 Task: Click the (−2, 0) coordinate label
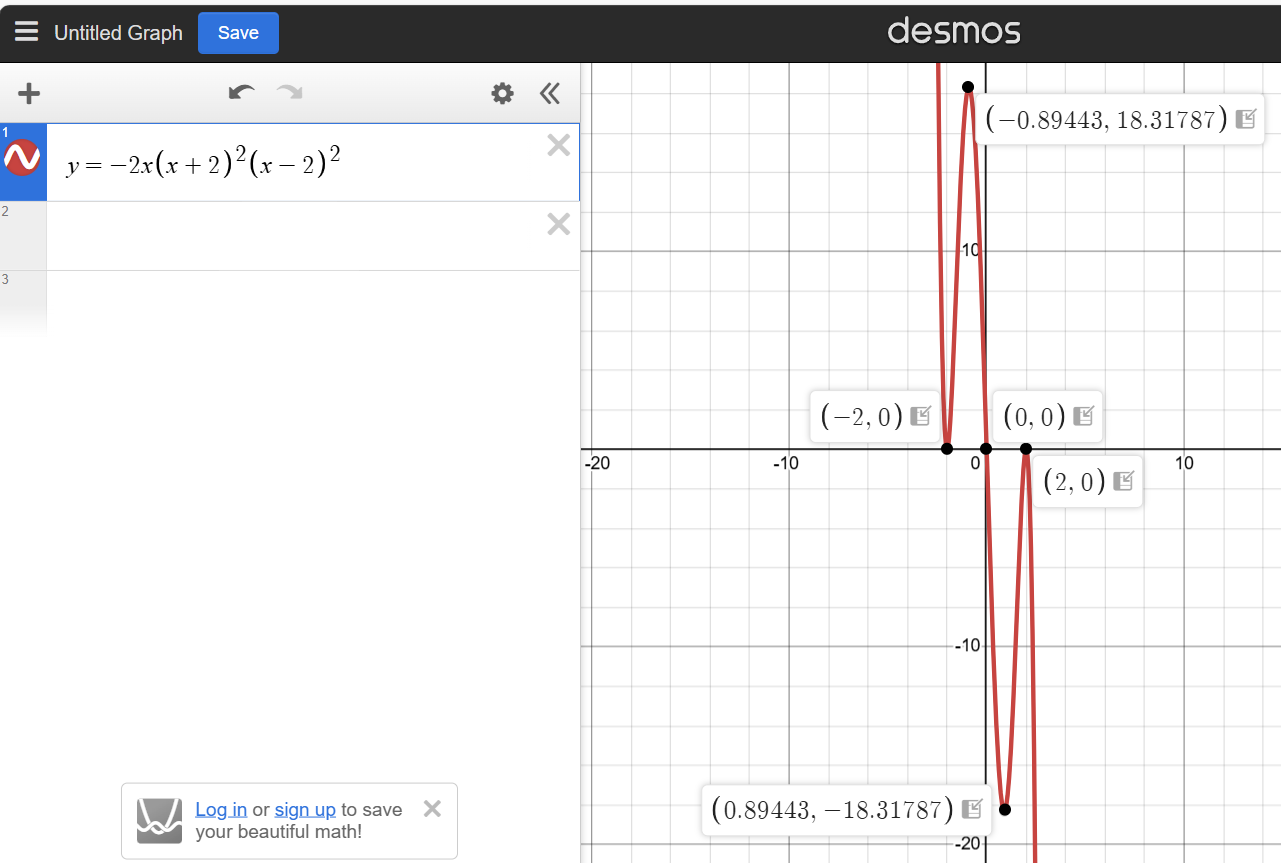point(861,417)
